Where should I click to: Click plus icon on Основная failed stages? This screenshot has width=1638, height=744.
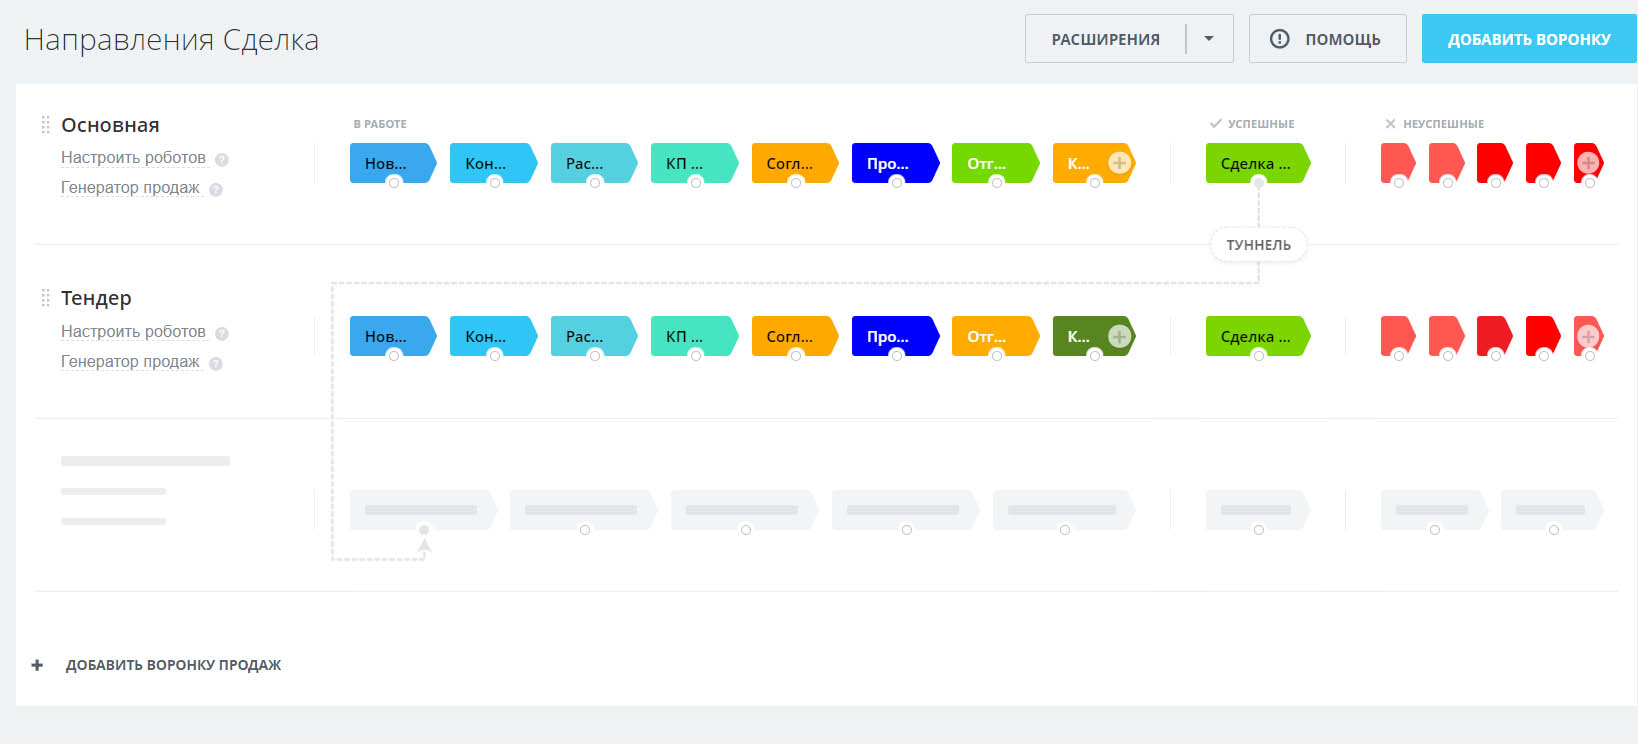(1587, 163)
